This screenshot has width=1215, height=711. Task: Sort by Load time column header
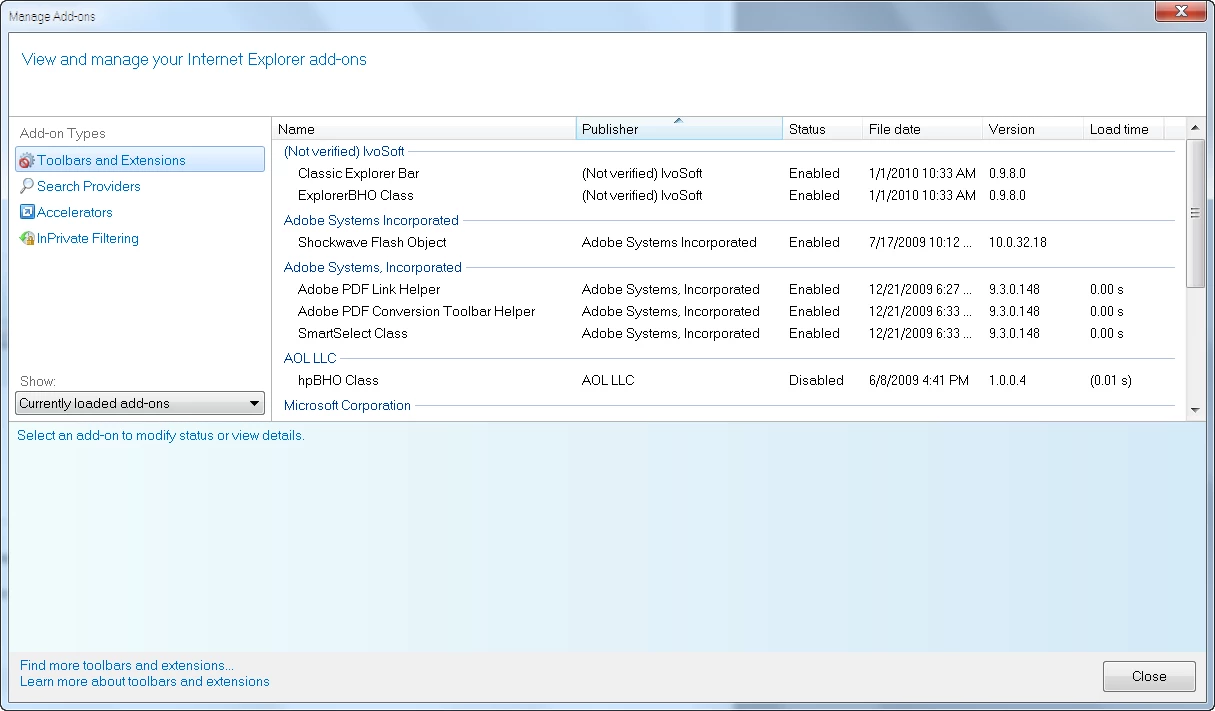pyautogui.click(x=1124, y=129)
